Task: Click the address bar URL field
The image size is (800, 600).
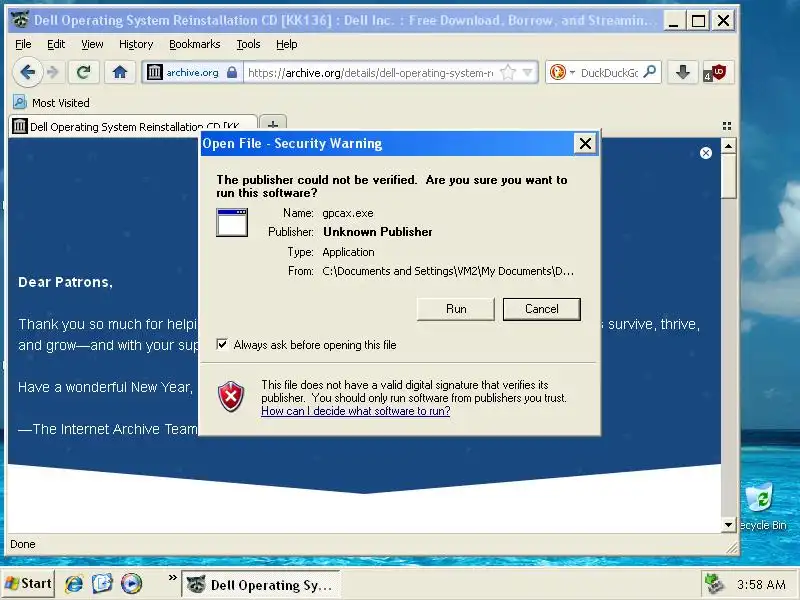Action: point(370,73)
